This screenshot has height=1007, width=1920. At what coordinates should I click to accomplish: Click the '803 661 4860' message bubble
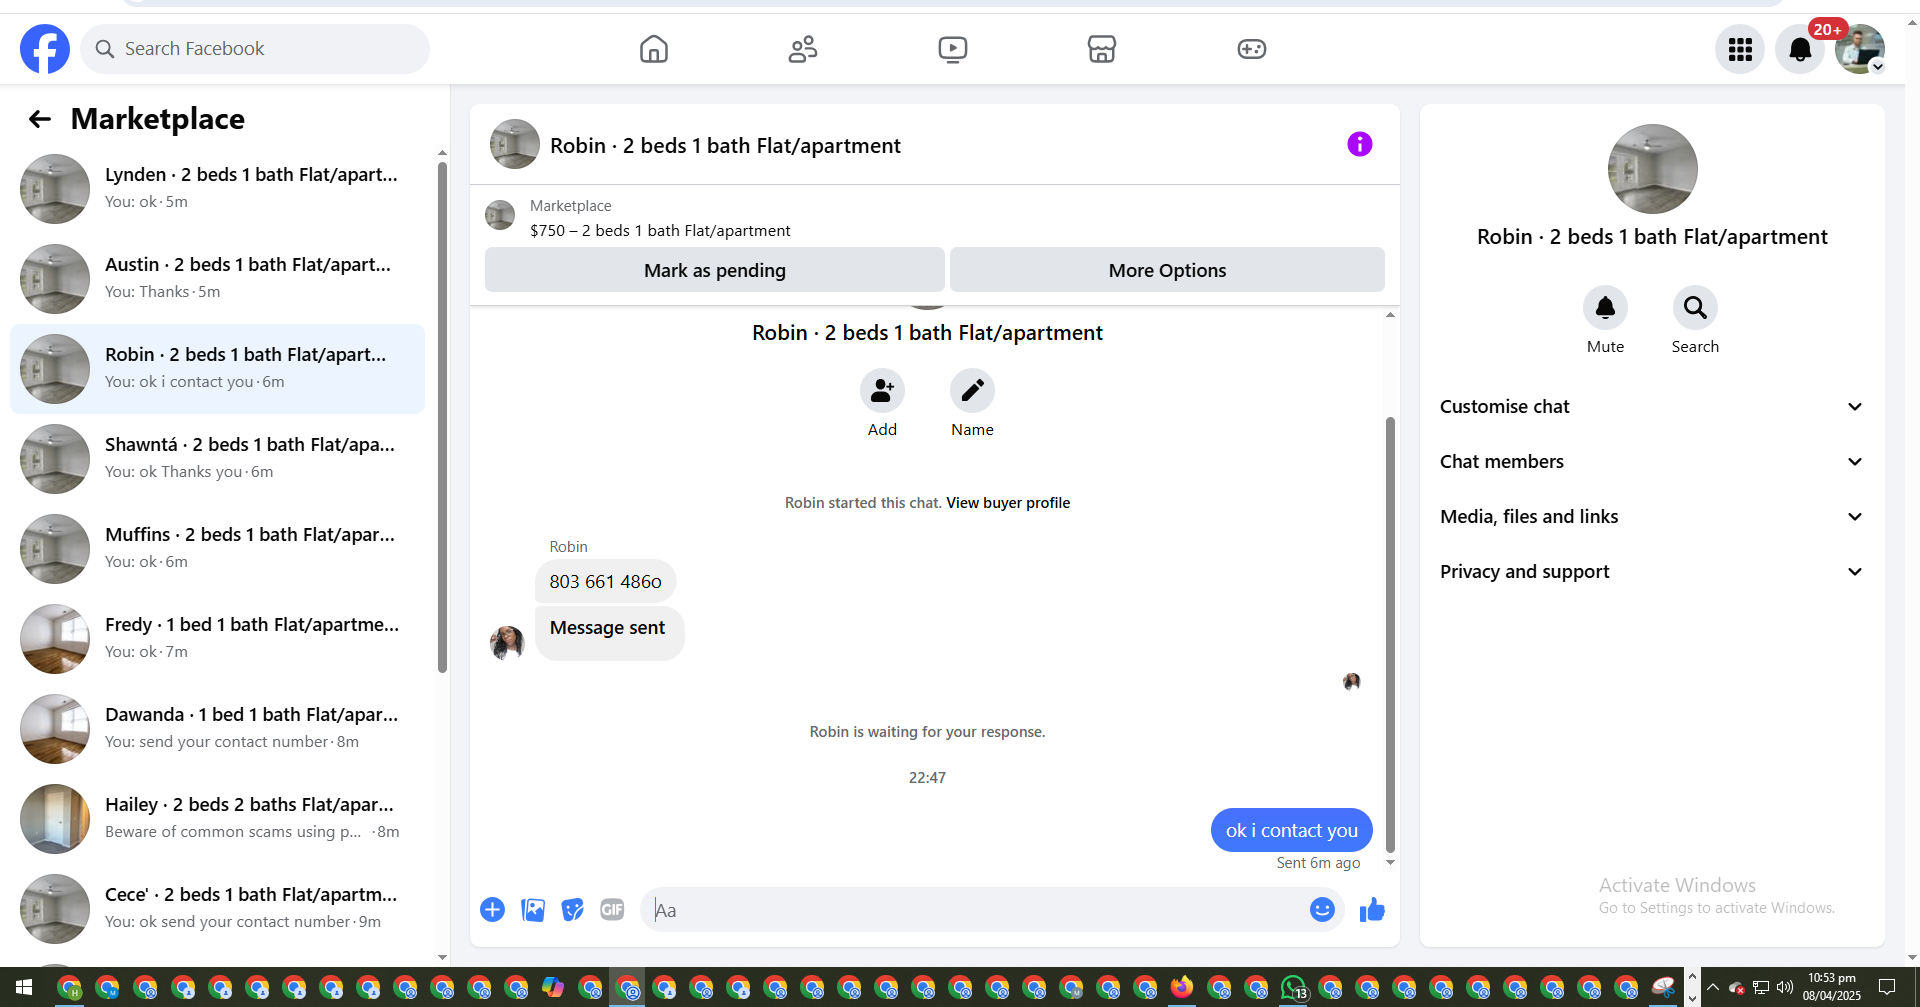pos(605,582)
